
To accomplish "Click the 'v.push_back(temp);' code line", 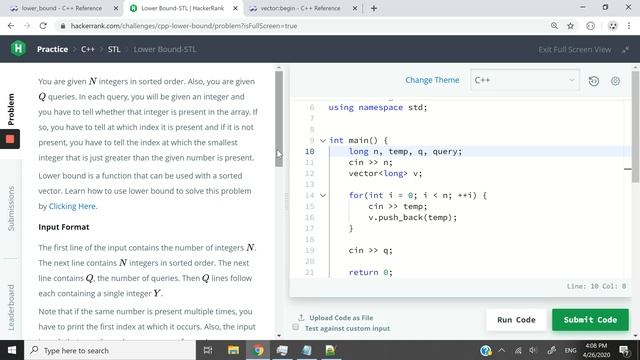I will pyautogui.click(x=413, y=218).
